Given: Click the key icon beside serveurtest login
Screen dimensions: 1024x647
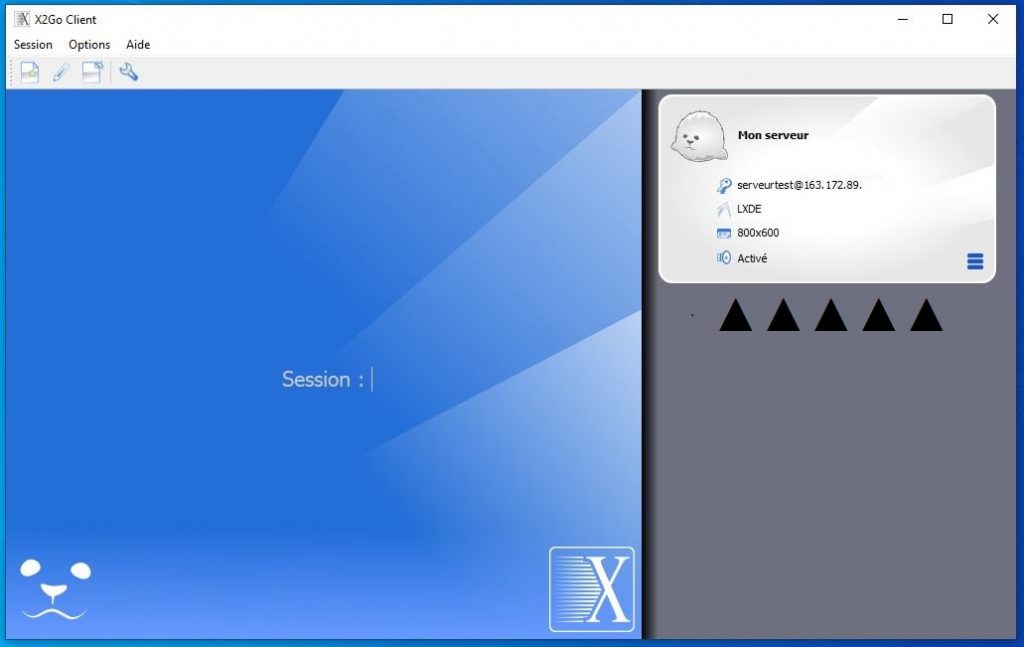Looking at the screenshot, I should [x=724, y=185].
